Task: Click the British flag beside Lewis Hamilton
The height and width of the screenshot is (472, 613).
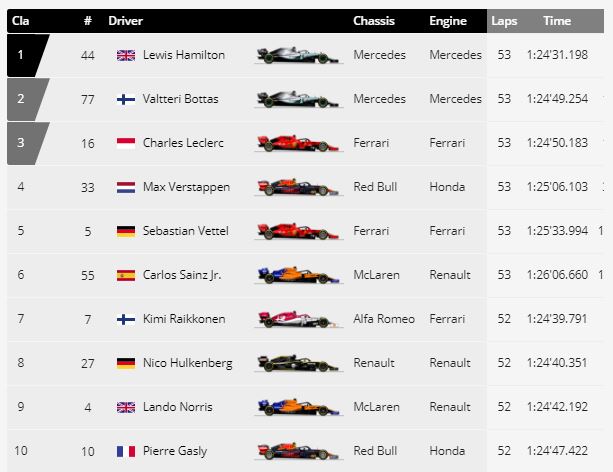Action: [x=127, y=55]
